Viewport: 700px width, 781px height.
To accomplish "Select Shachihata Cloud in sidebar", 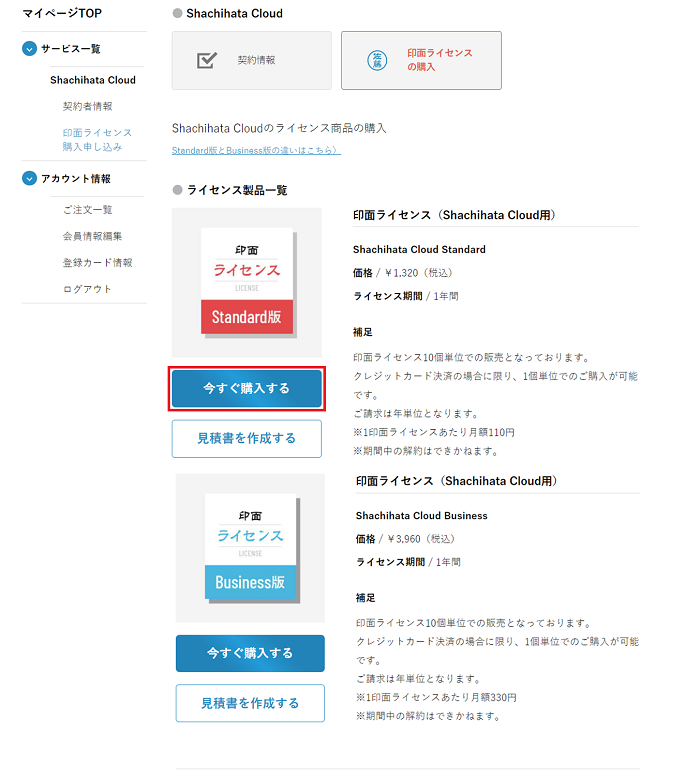I will pyautogui.click(x=93, y=80).
